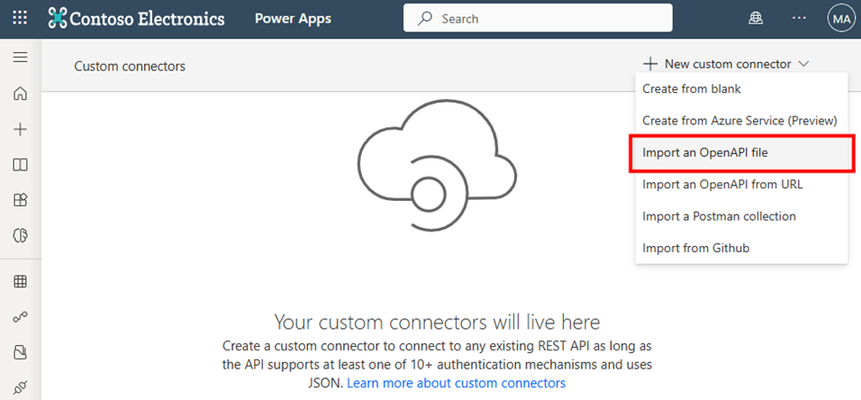Open Learn more about custom connectors link
This screenshot has width=861, height=400.
[456, 382]
